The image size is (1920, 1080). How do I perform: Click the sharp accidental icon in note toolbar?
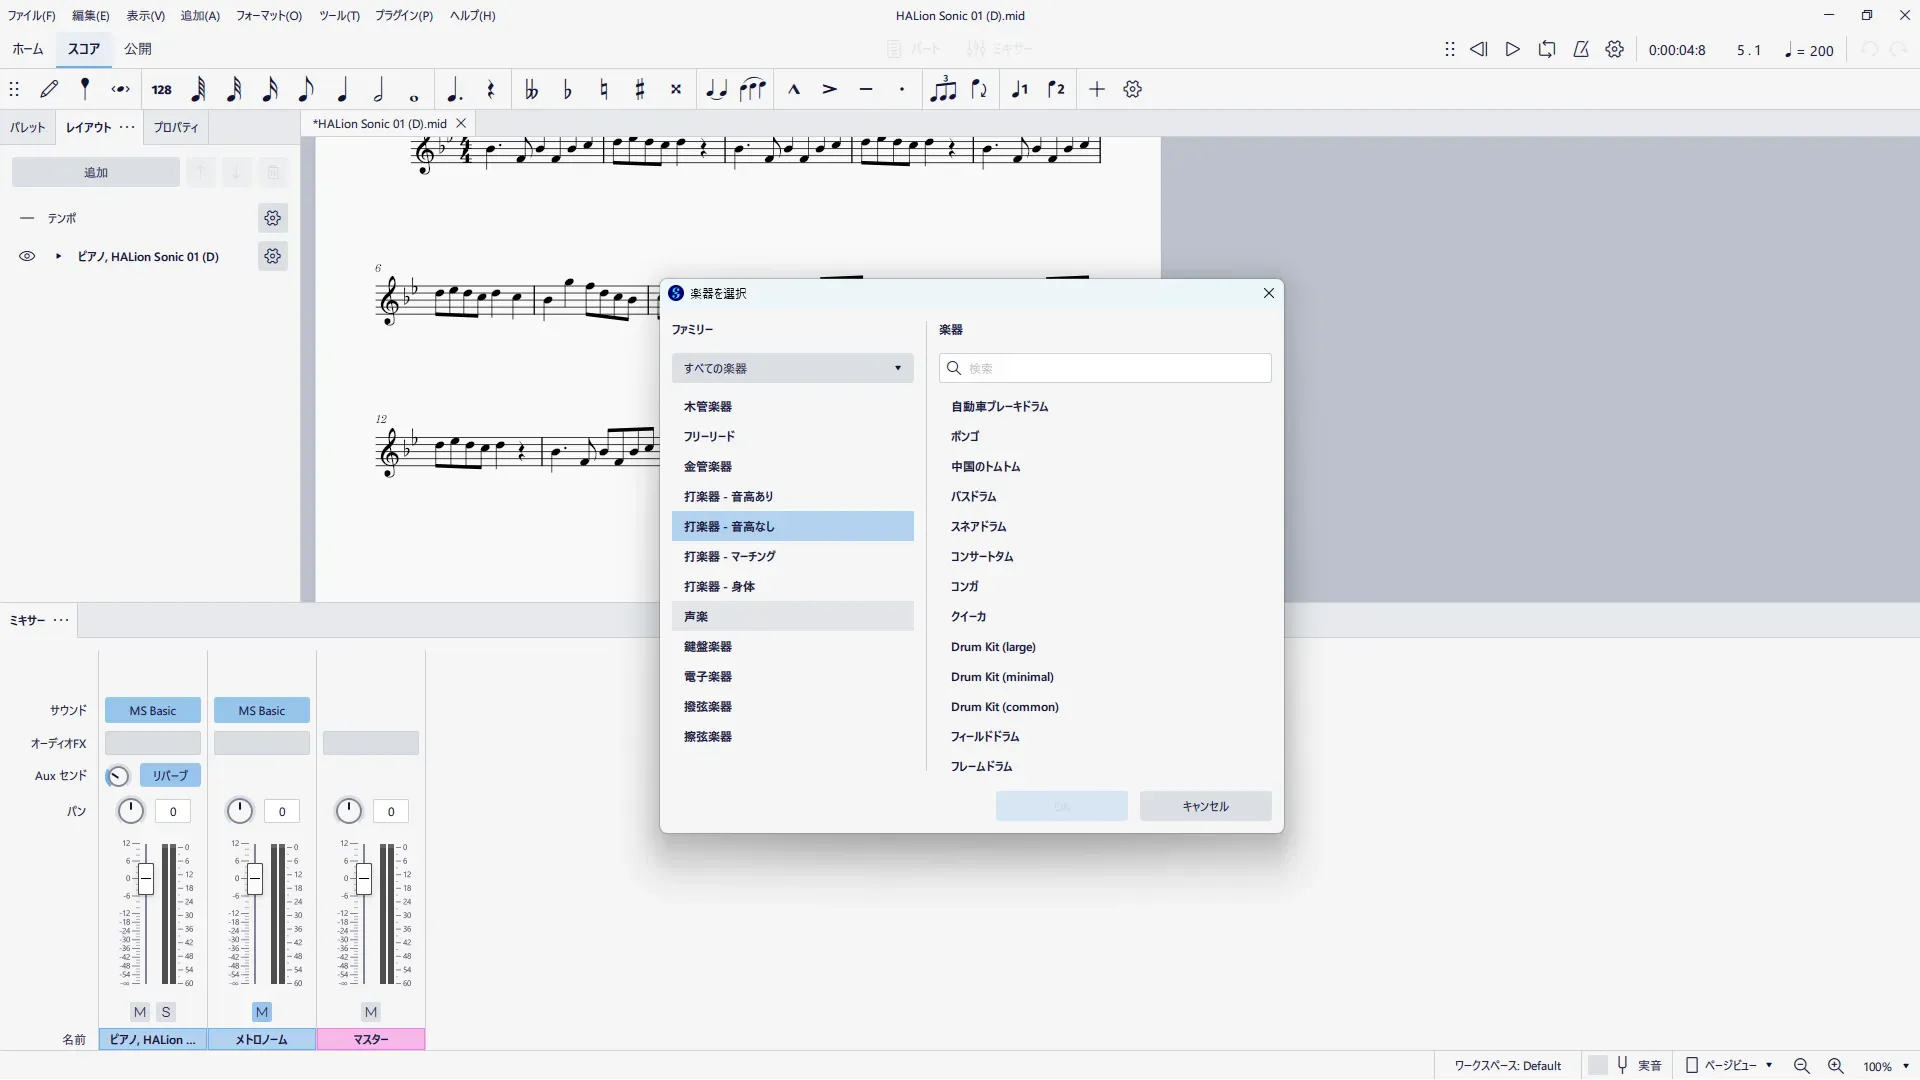[x=640, y=90]
